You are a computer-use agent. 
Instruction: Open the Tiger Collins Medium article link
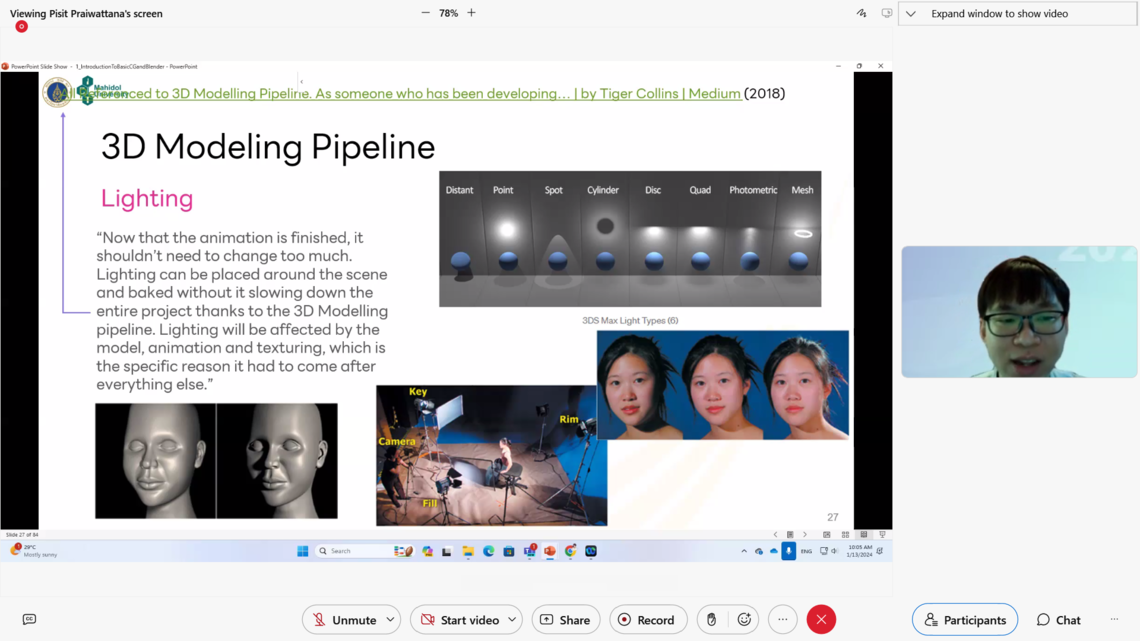click(440, 94)
